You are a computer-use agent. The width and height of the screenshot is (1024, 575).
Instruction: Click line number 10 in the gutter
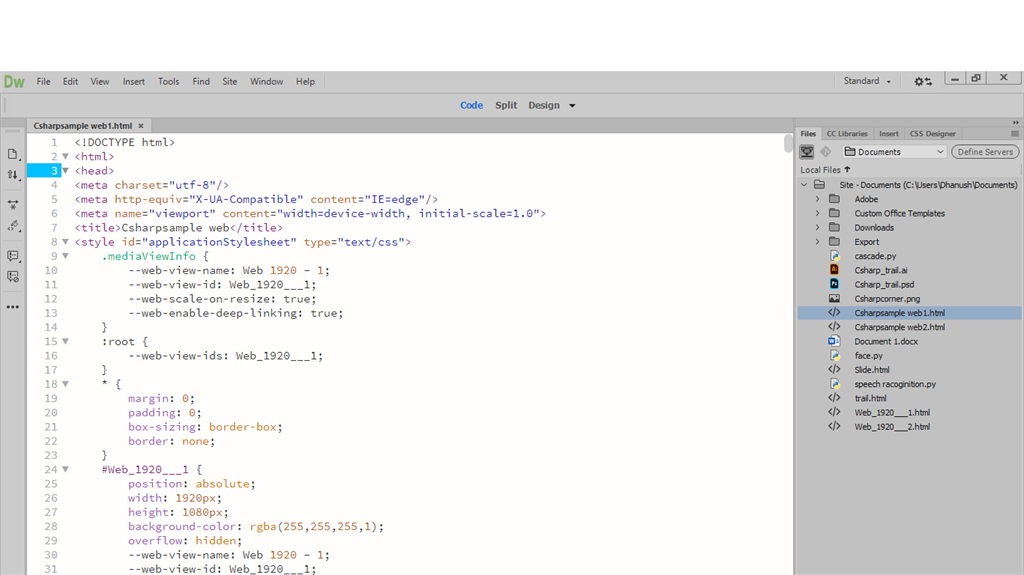click(x=51, y=271)
